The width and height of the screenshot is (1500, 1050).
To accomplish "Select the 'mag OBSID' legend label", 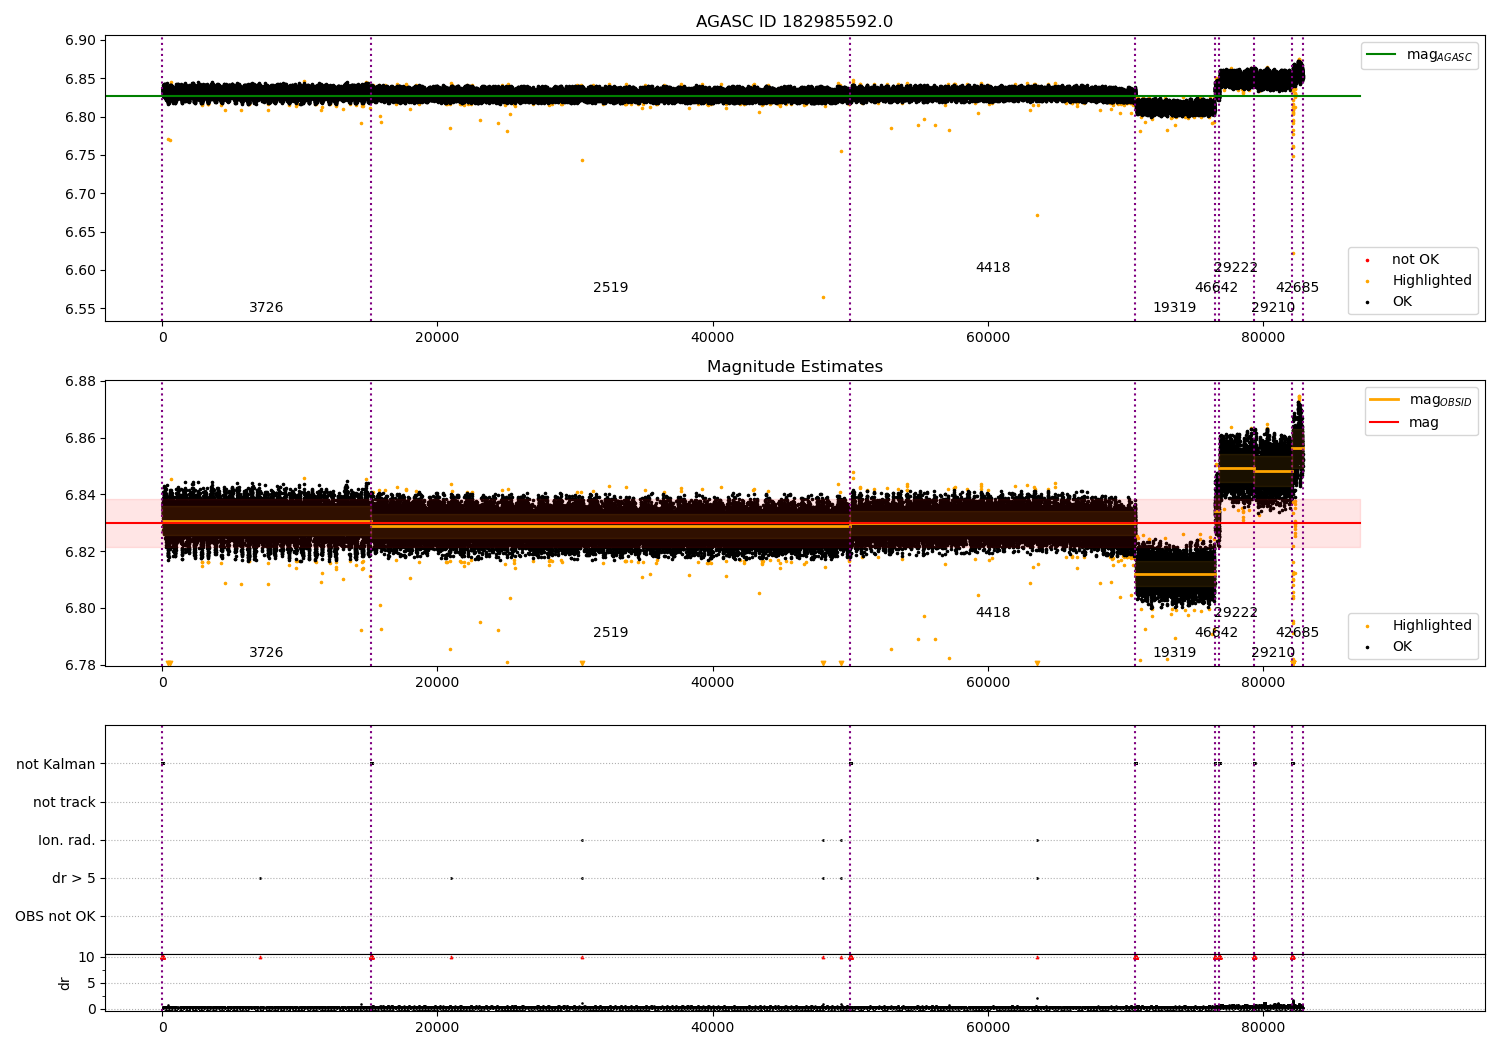I will (x=1441, y=401).
